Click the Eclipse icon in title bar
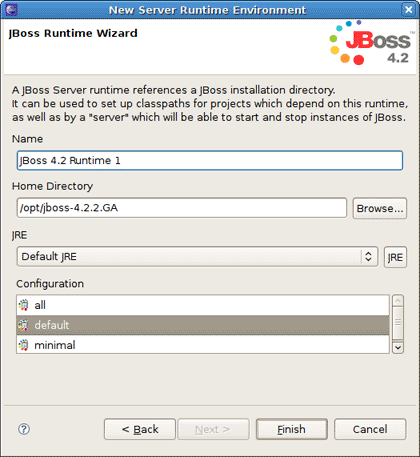The width and height of the screenshot is (420, 457). coord(11,9)
